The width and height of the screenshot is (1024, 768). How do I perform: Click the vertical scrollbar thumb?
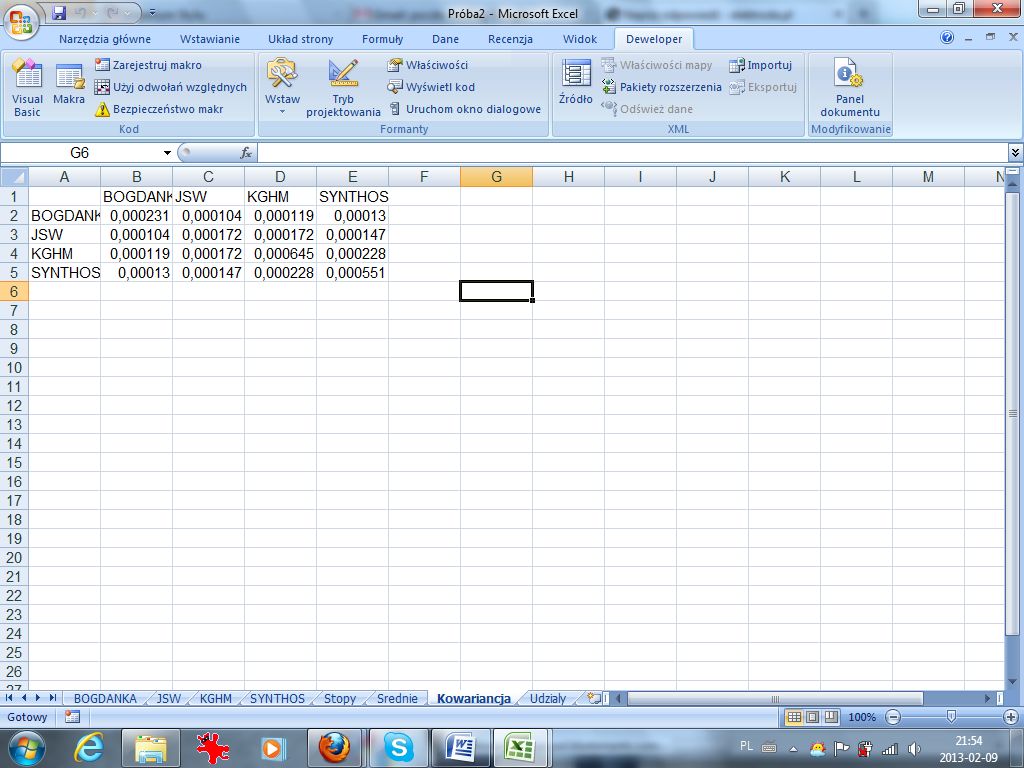(1013, 413)
